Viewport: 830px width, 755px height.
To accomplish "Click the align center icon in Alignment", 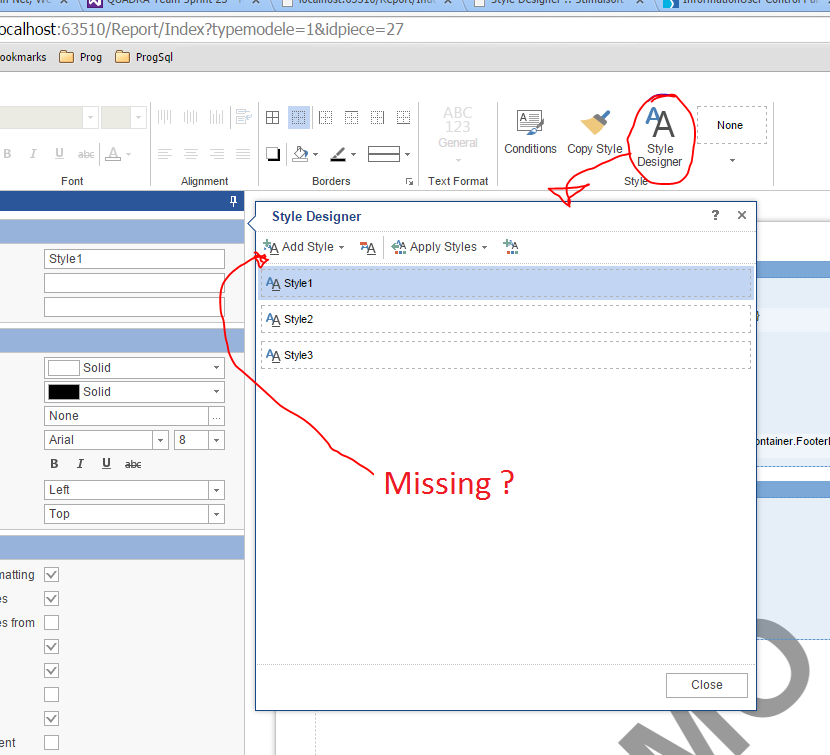I will [x=191, y=154].
